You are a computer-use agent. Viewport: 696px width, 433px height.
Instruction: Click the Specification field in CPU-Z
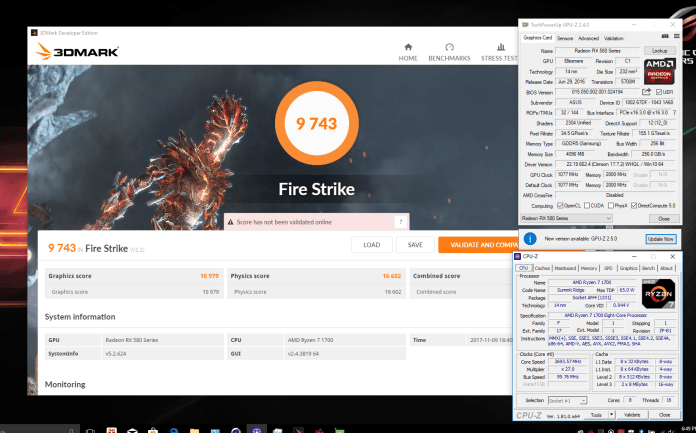coord(612,315)
